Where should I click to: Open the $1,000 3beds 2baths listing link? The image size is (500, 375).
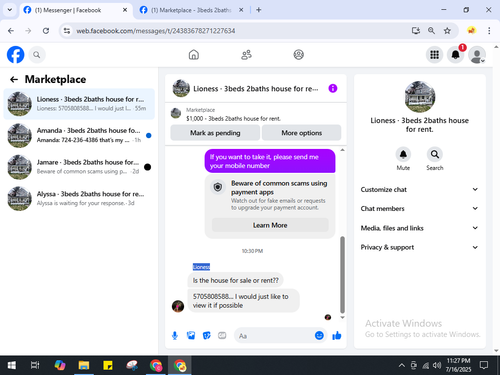(x=233, y=118)
